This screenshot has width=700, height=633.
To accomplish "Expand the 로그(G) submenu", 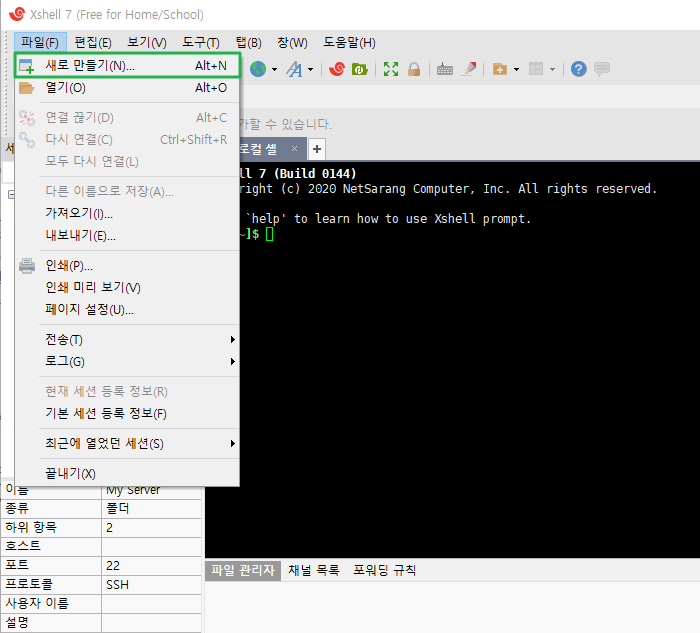I will click(128, 362).
